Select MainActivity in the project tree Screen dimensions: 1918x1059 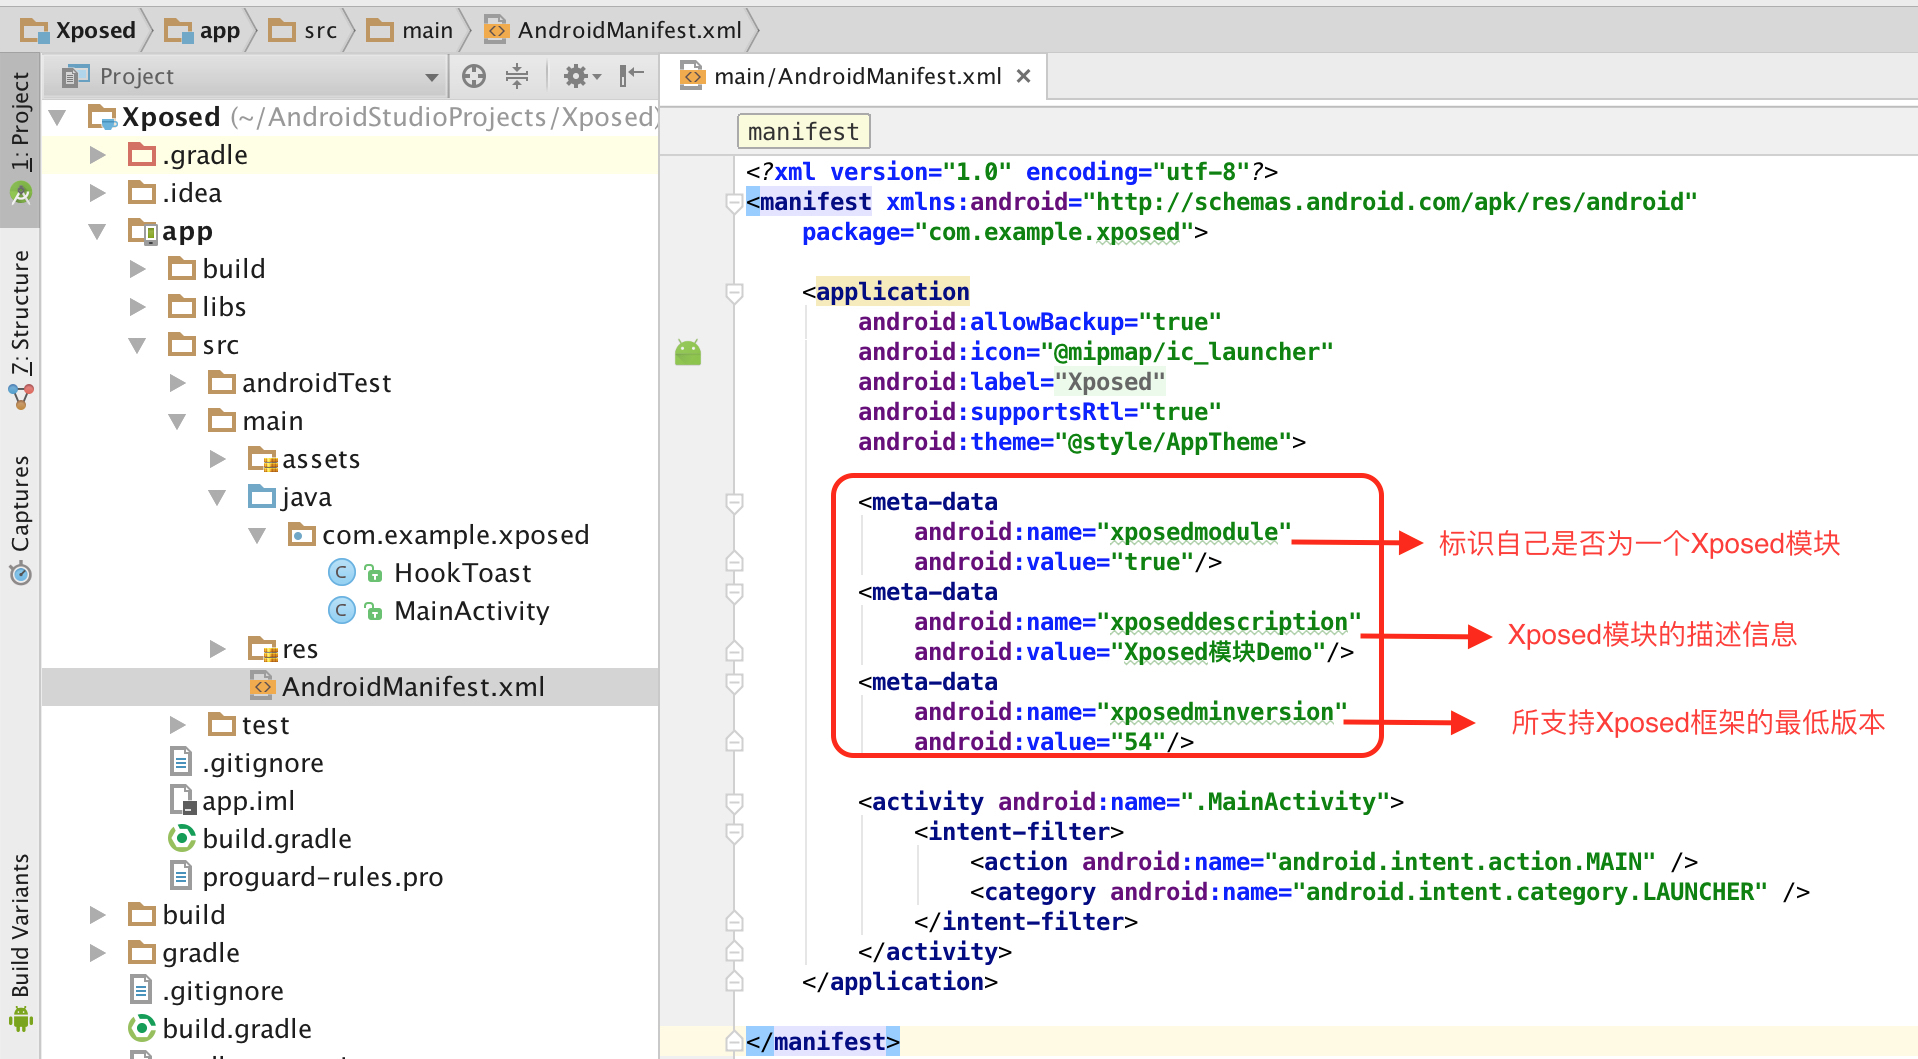click(472, 611)
